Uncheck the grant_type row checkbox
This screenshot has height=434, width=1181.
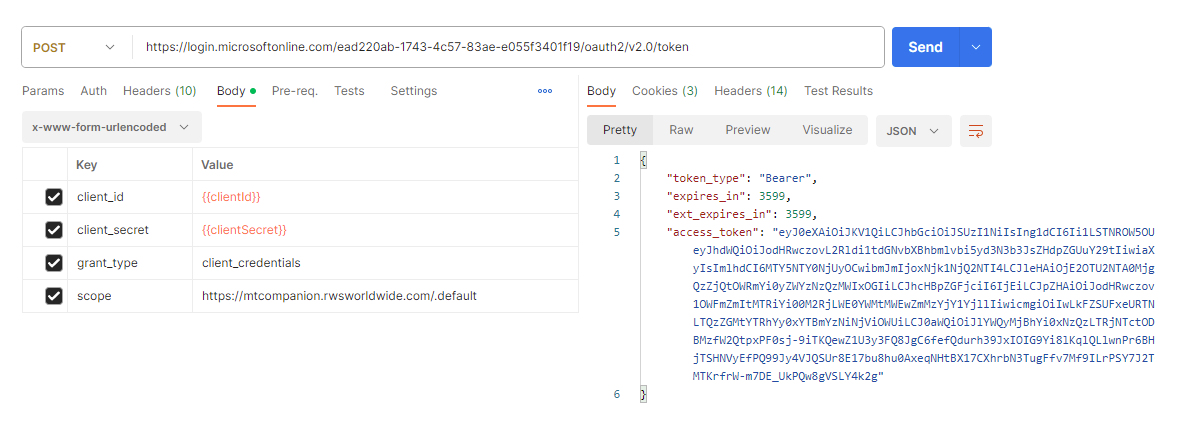tap(53, 263)
